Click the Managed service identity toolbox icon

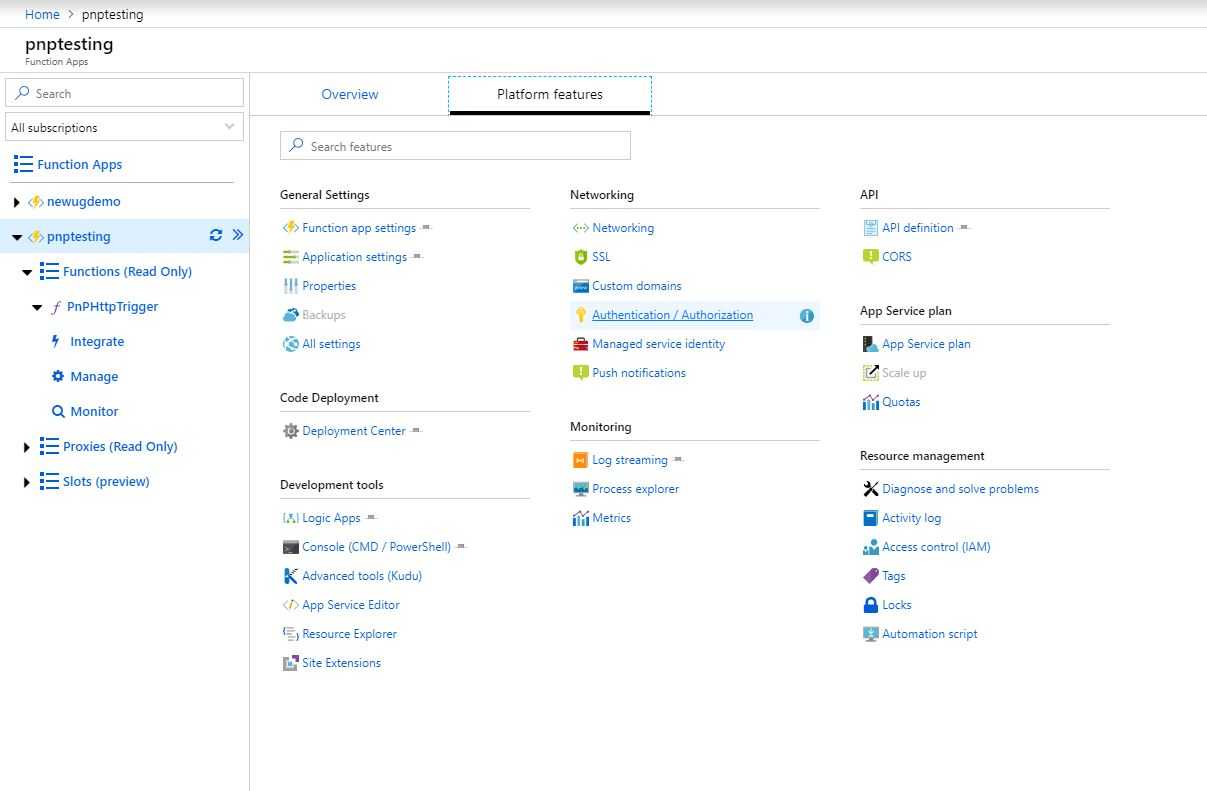point(581,344)
